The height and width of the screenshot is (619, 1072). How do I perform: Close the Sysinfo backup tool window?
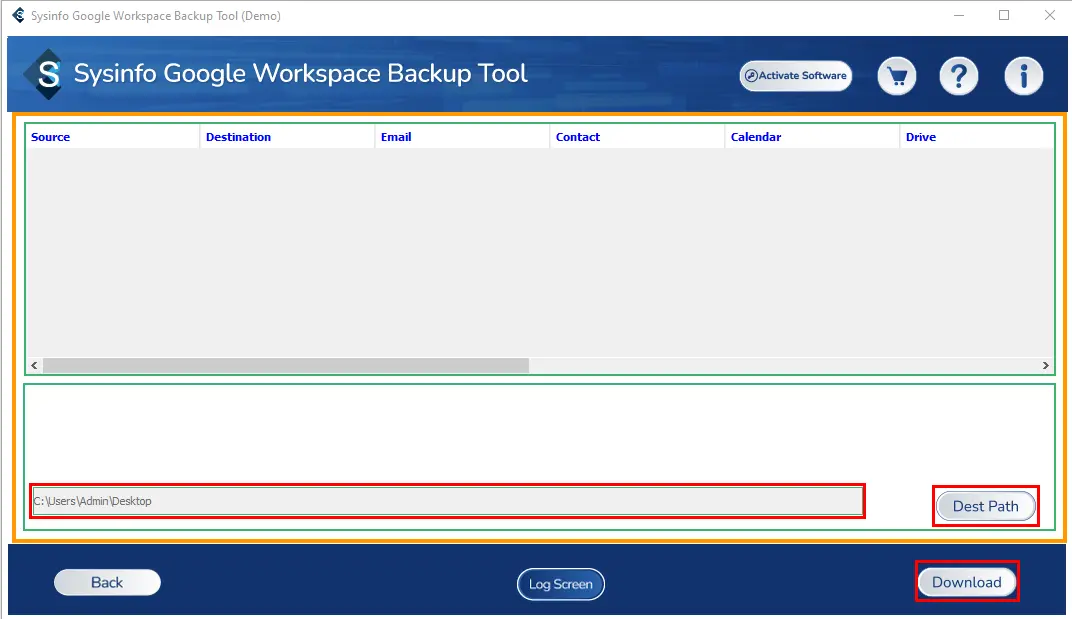point(1049,15)
